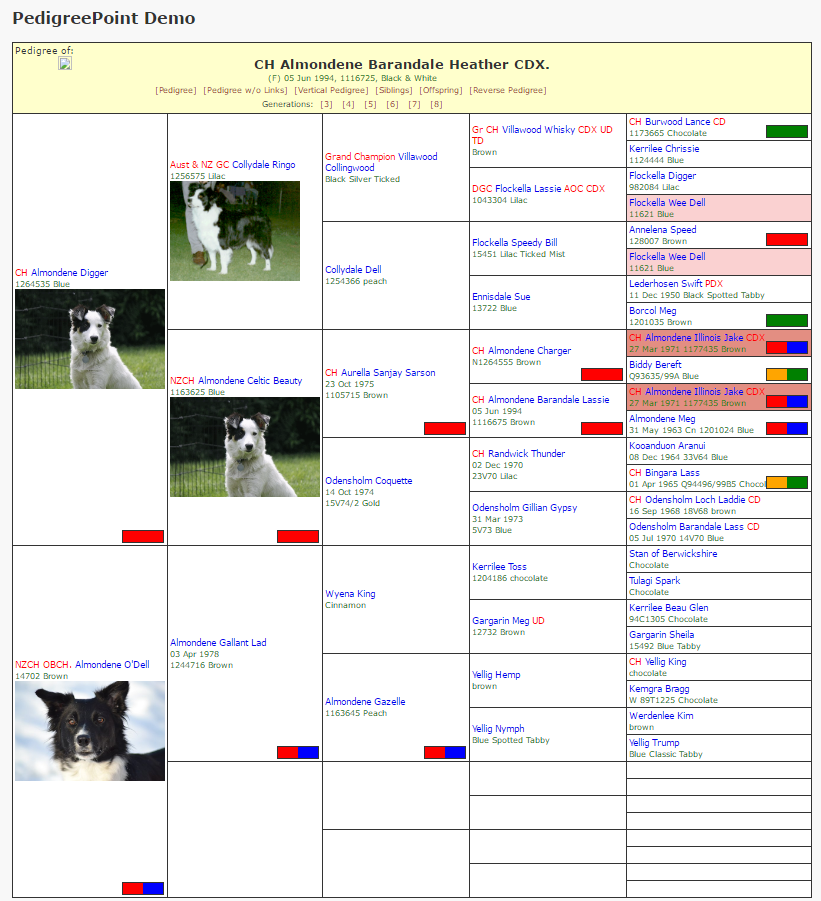Click the red-blue swatch in Almondene O'Dell cell
The image size is (821, 901).
pyautogui.click(x=143, y=889)
